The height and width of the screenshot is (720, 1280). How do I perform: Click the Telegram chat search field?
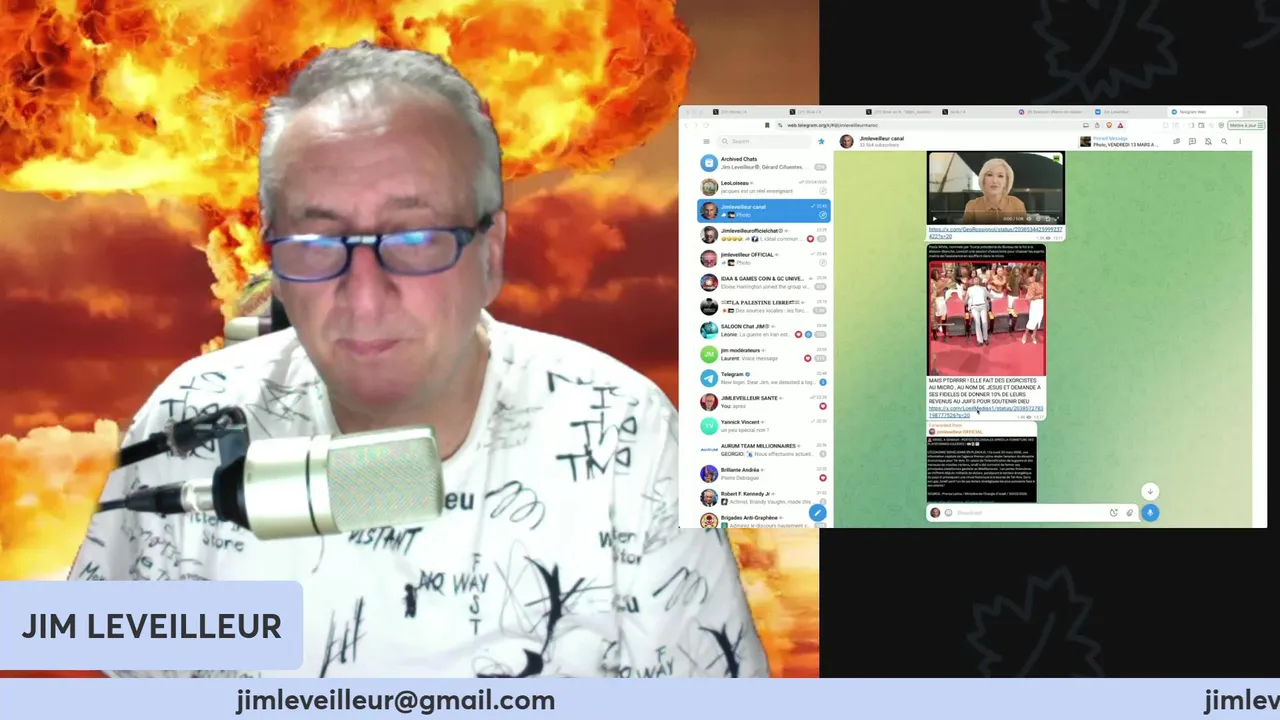click(764, 141)
